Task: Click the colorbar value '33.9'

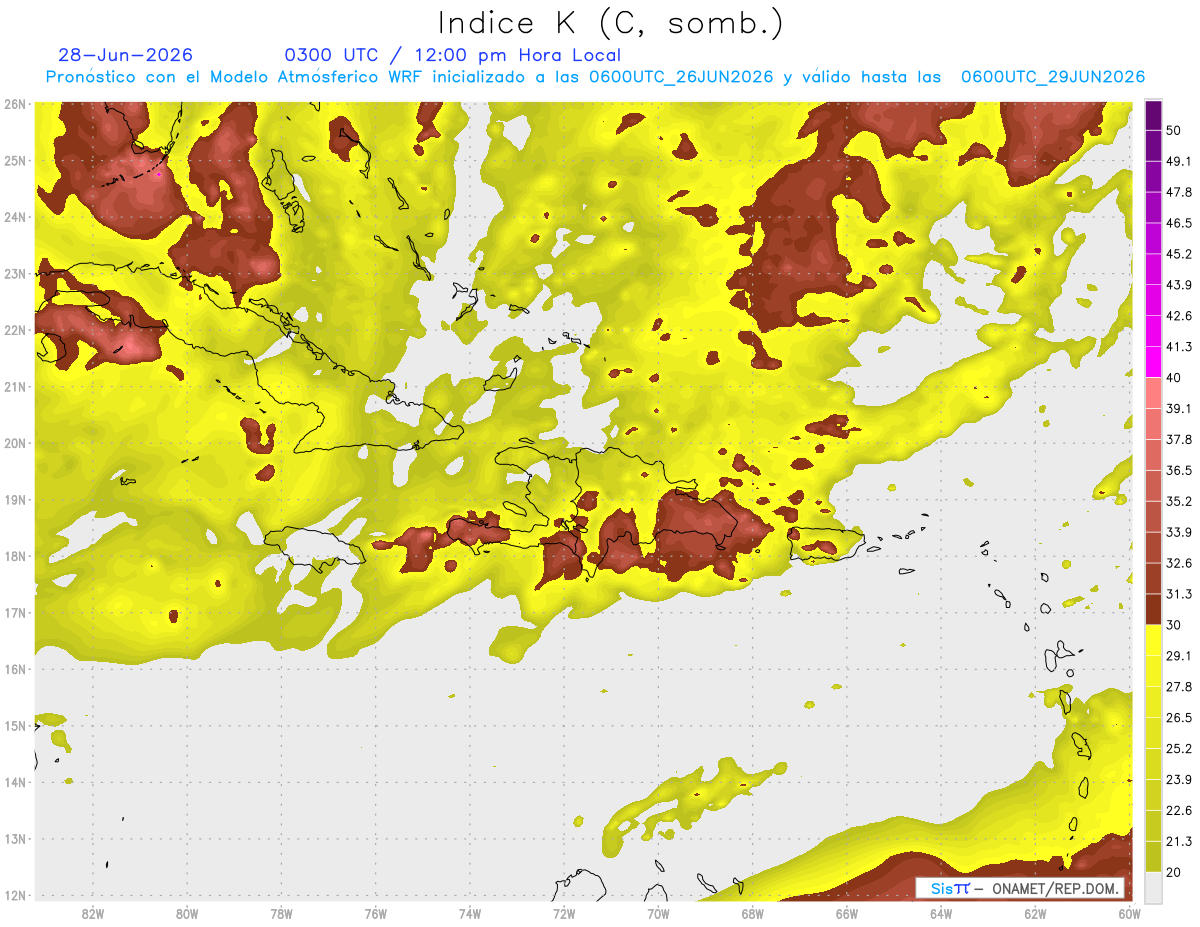Action: (1179, 532)
